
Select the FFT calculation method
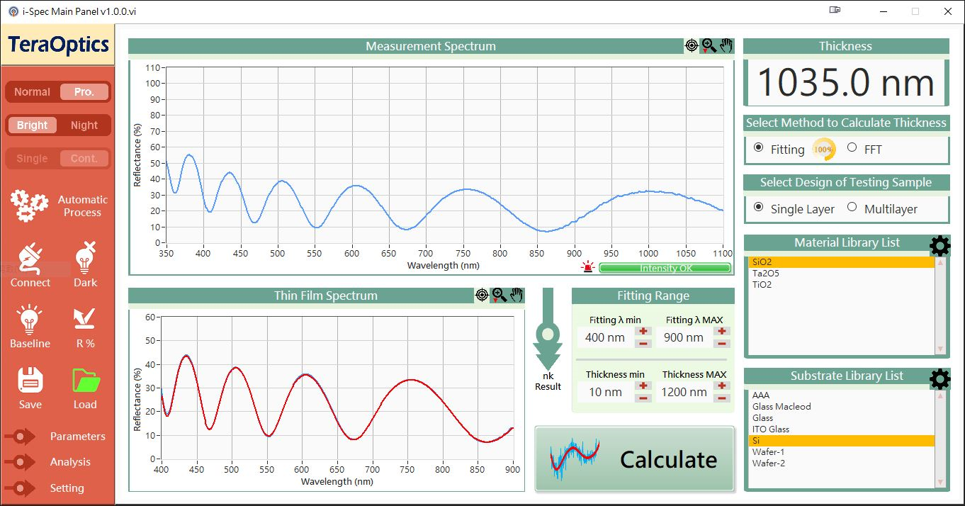[x=852, y=148]
